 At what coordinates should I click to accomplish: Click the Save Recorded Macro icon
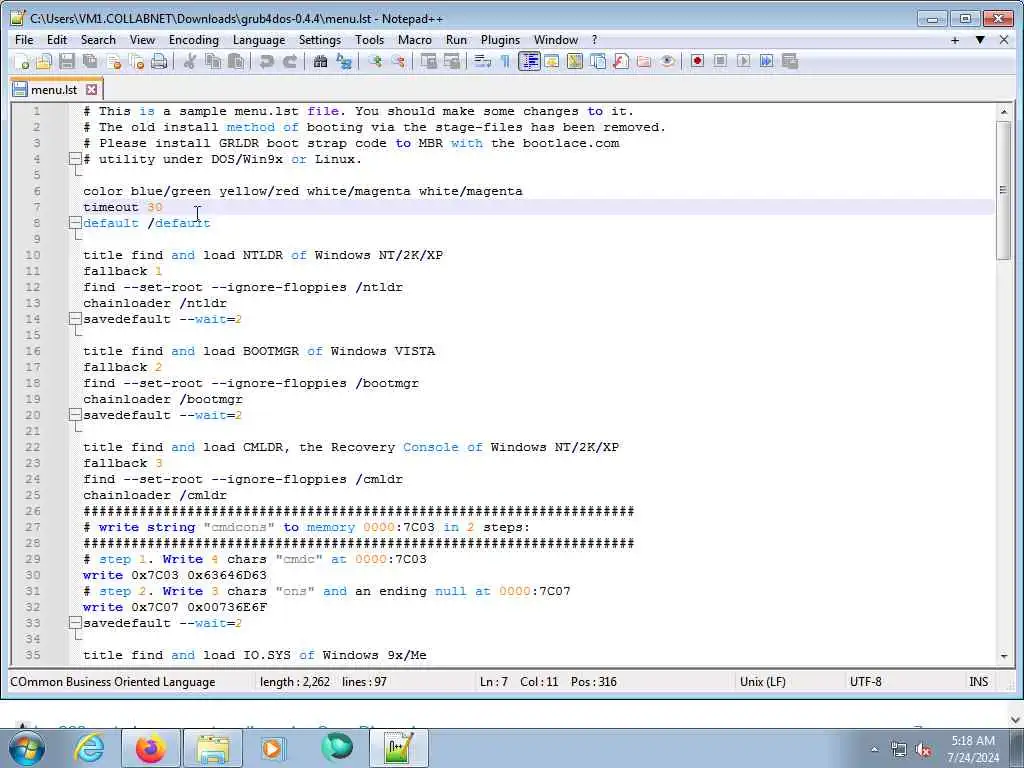790,61
